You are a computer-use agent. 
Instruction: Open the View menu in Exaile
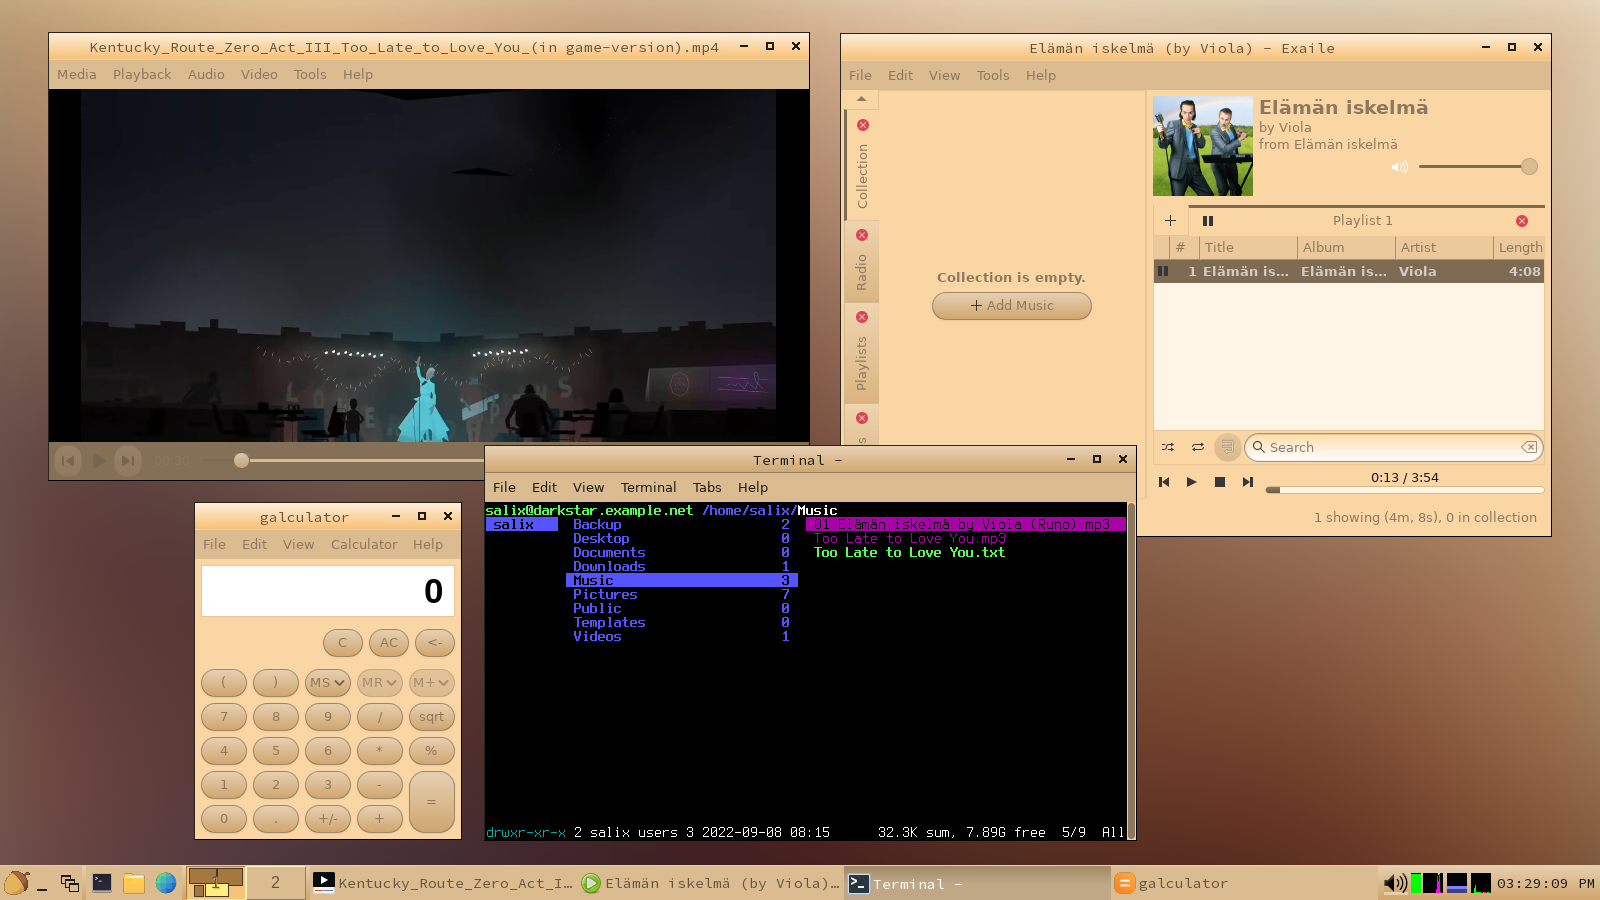tap(944, 75)
